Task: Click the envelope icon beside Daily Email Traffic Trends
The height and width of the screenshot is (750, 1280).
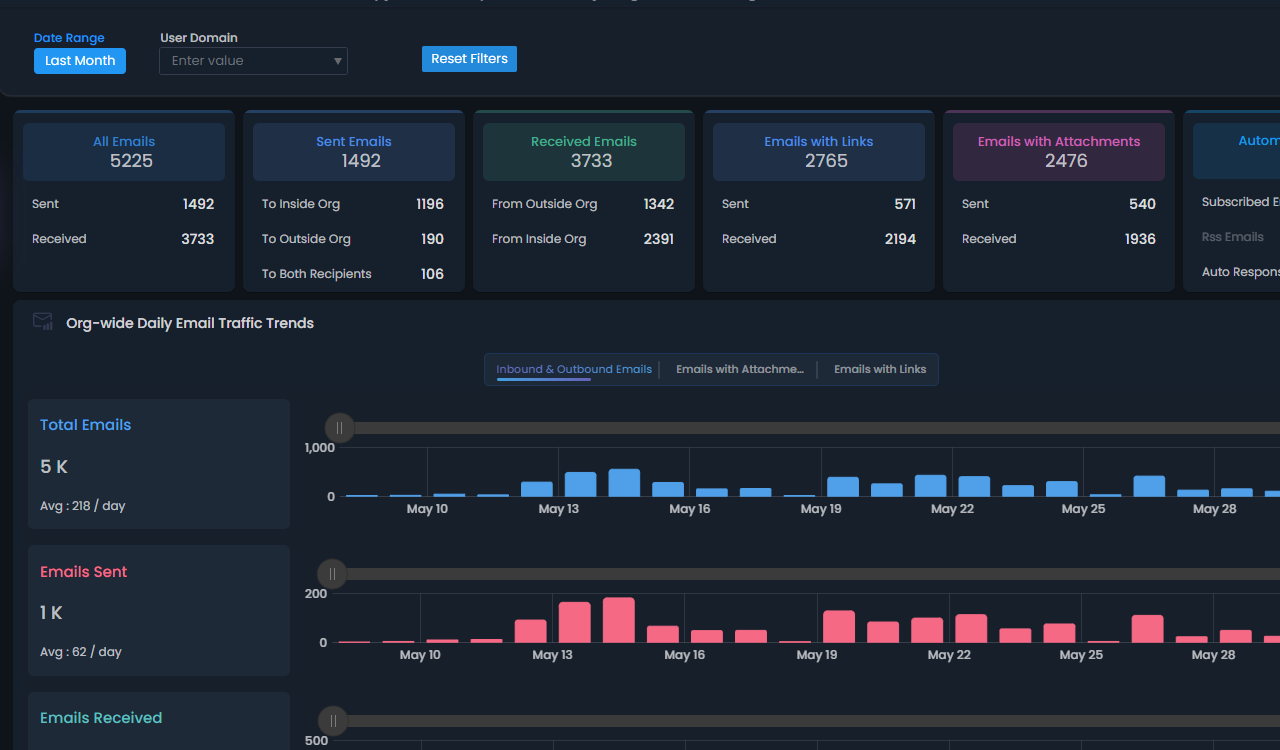Action: pos(42,321)
